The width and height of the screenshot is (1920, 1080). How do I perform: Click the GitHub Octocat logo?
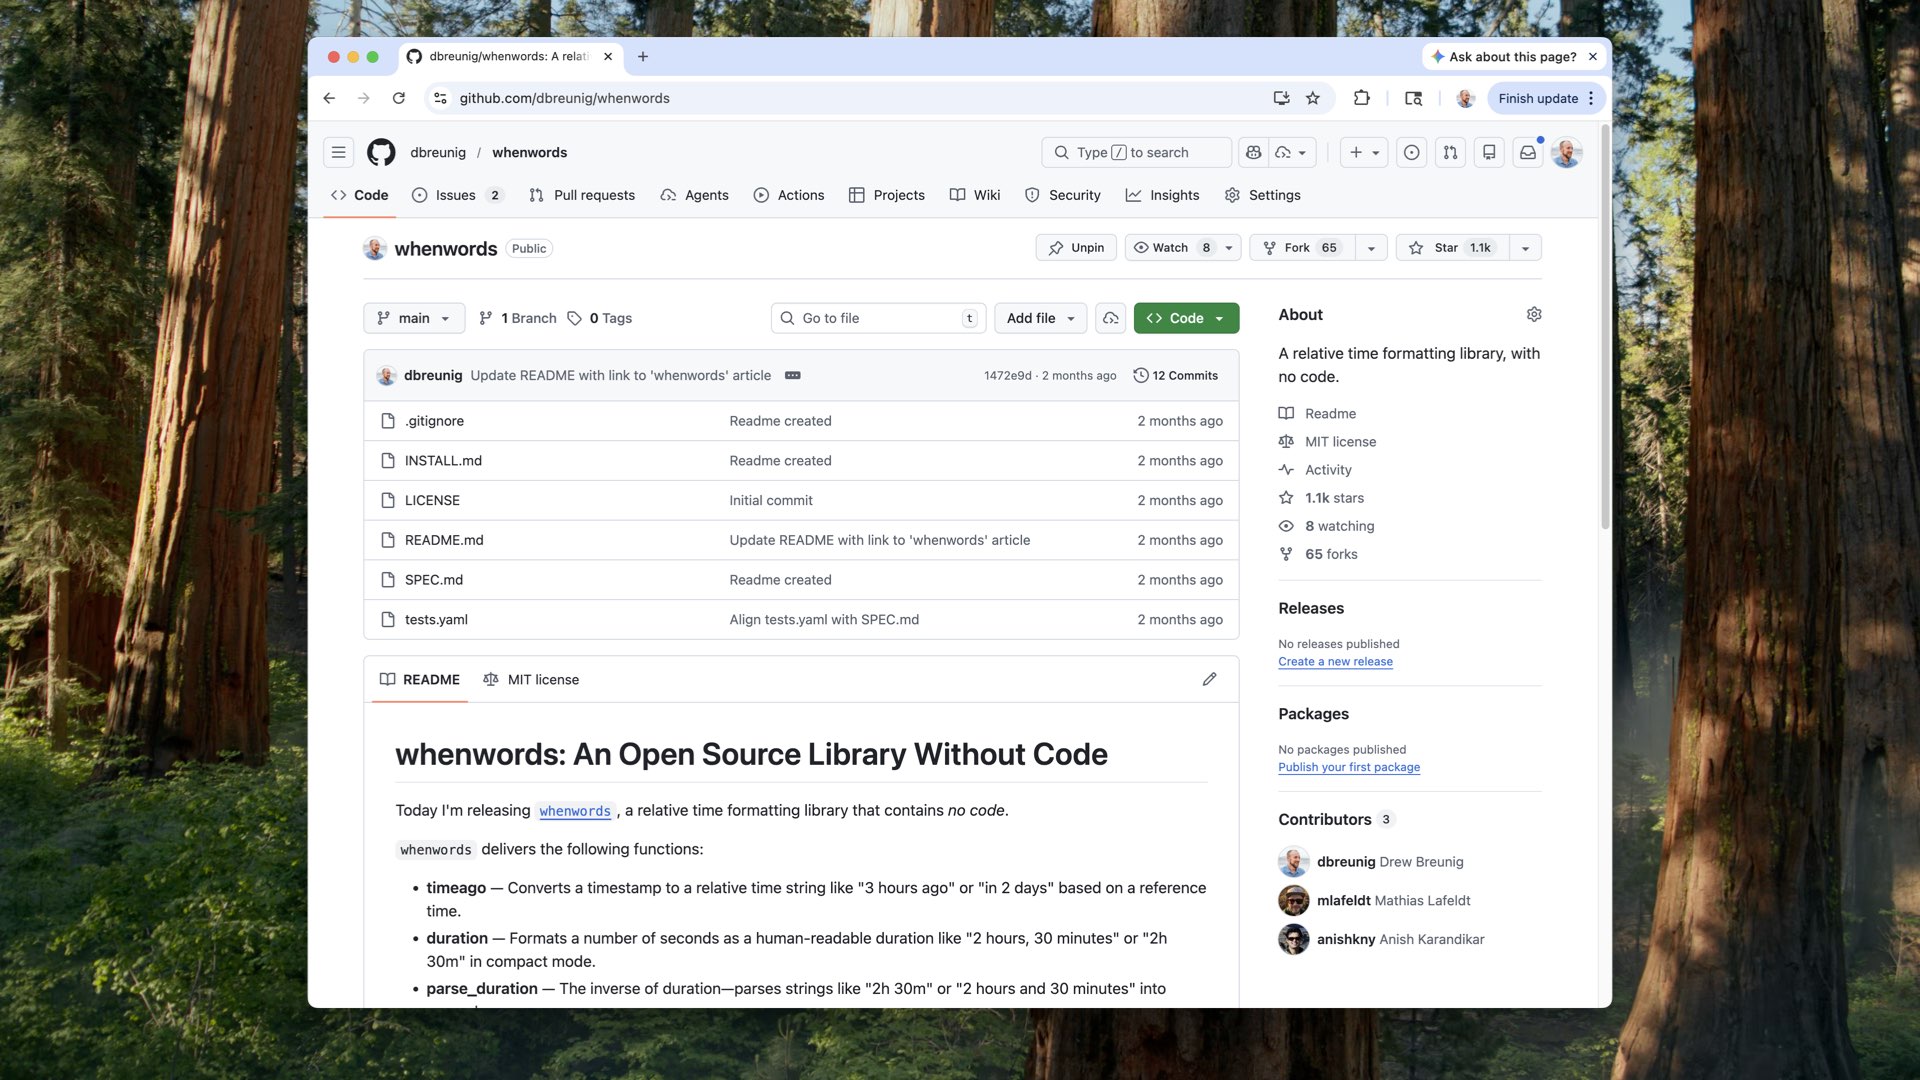coord(381,152)
